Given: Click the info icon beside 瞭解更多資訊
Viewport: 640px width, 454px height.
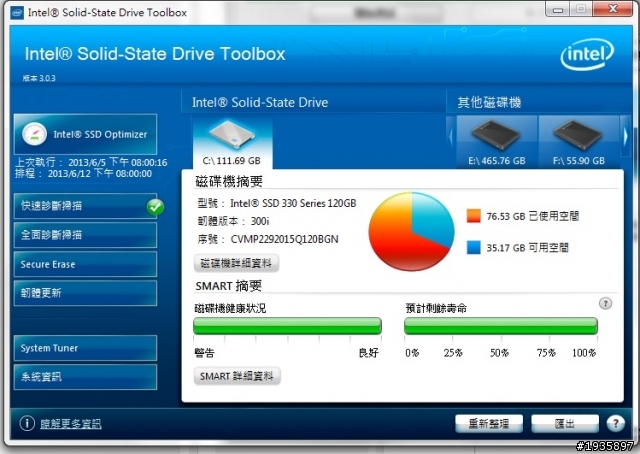Looking at the screenshot, I should (x=27, y=423).
